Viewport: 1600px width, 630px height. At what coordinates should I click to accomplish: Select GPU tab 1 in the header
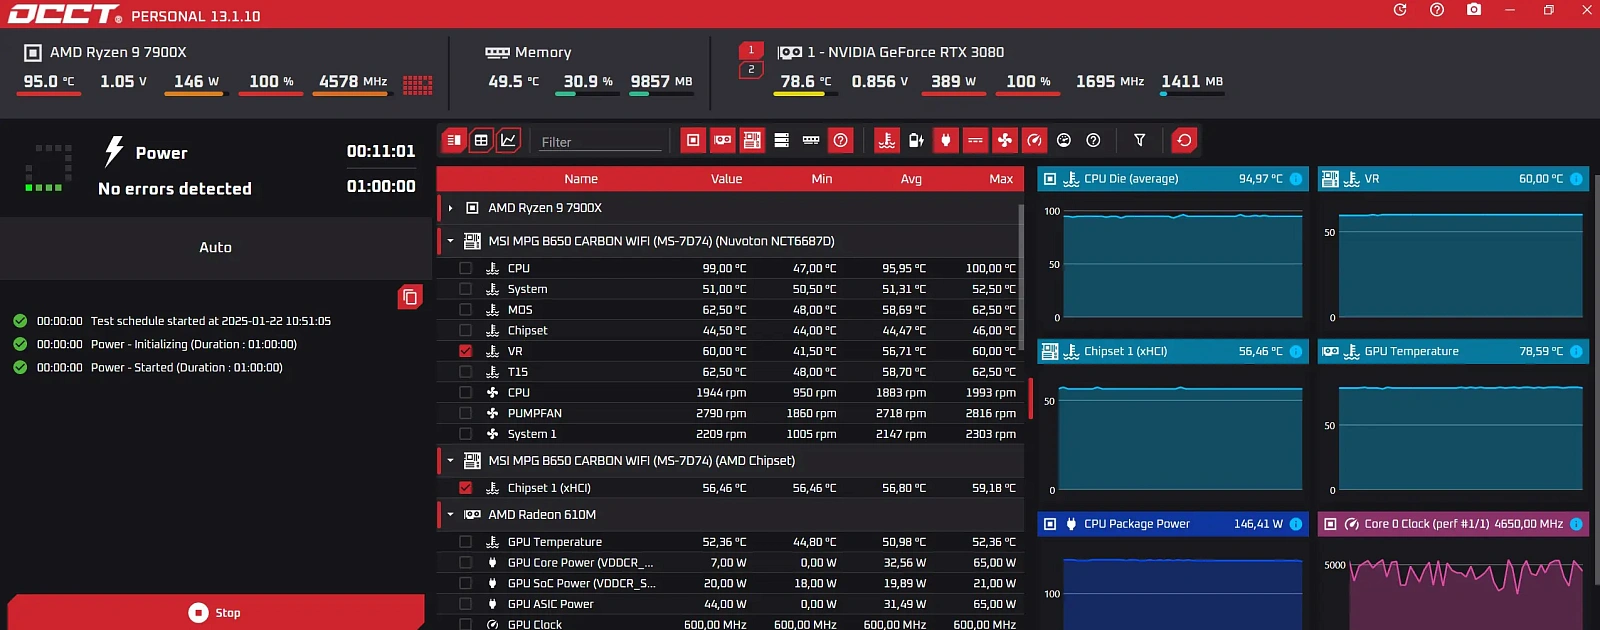point(751,50)
